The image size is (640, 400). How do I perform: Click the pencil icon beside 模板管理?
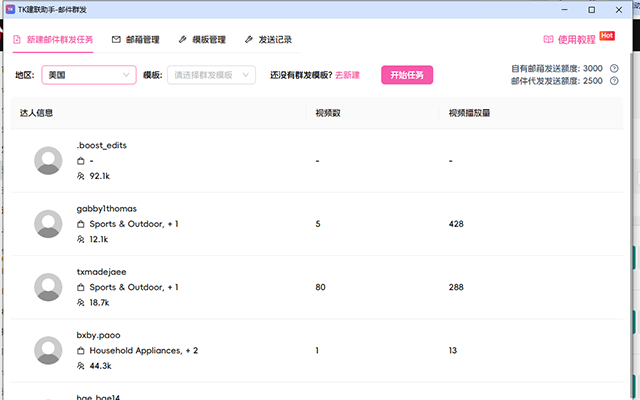182,40
